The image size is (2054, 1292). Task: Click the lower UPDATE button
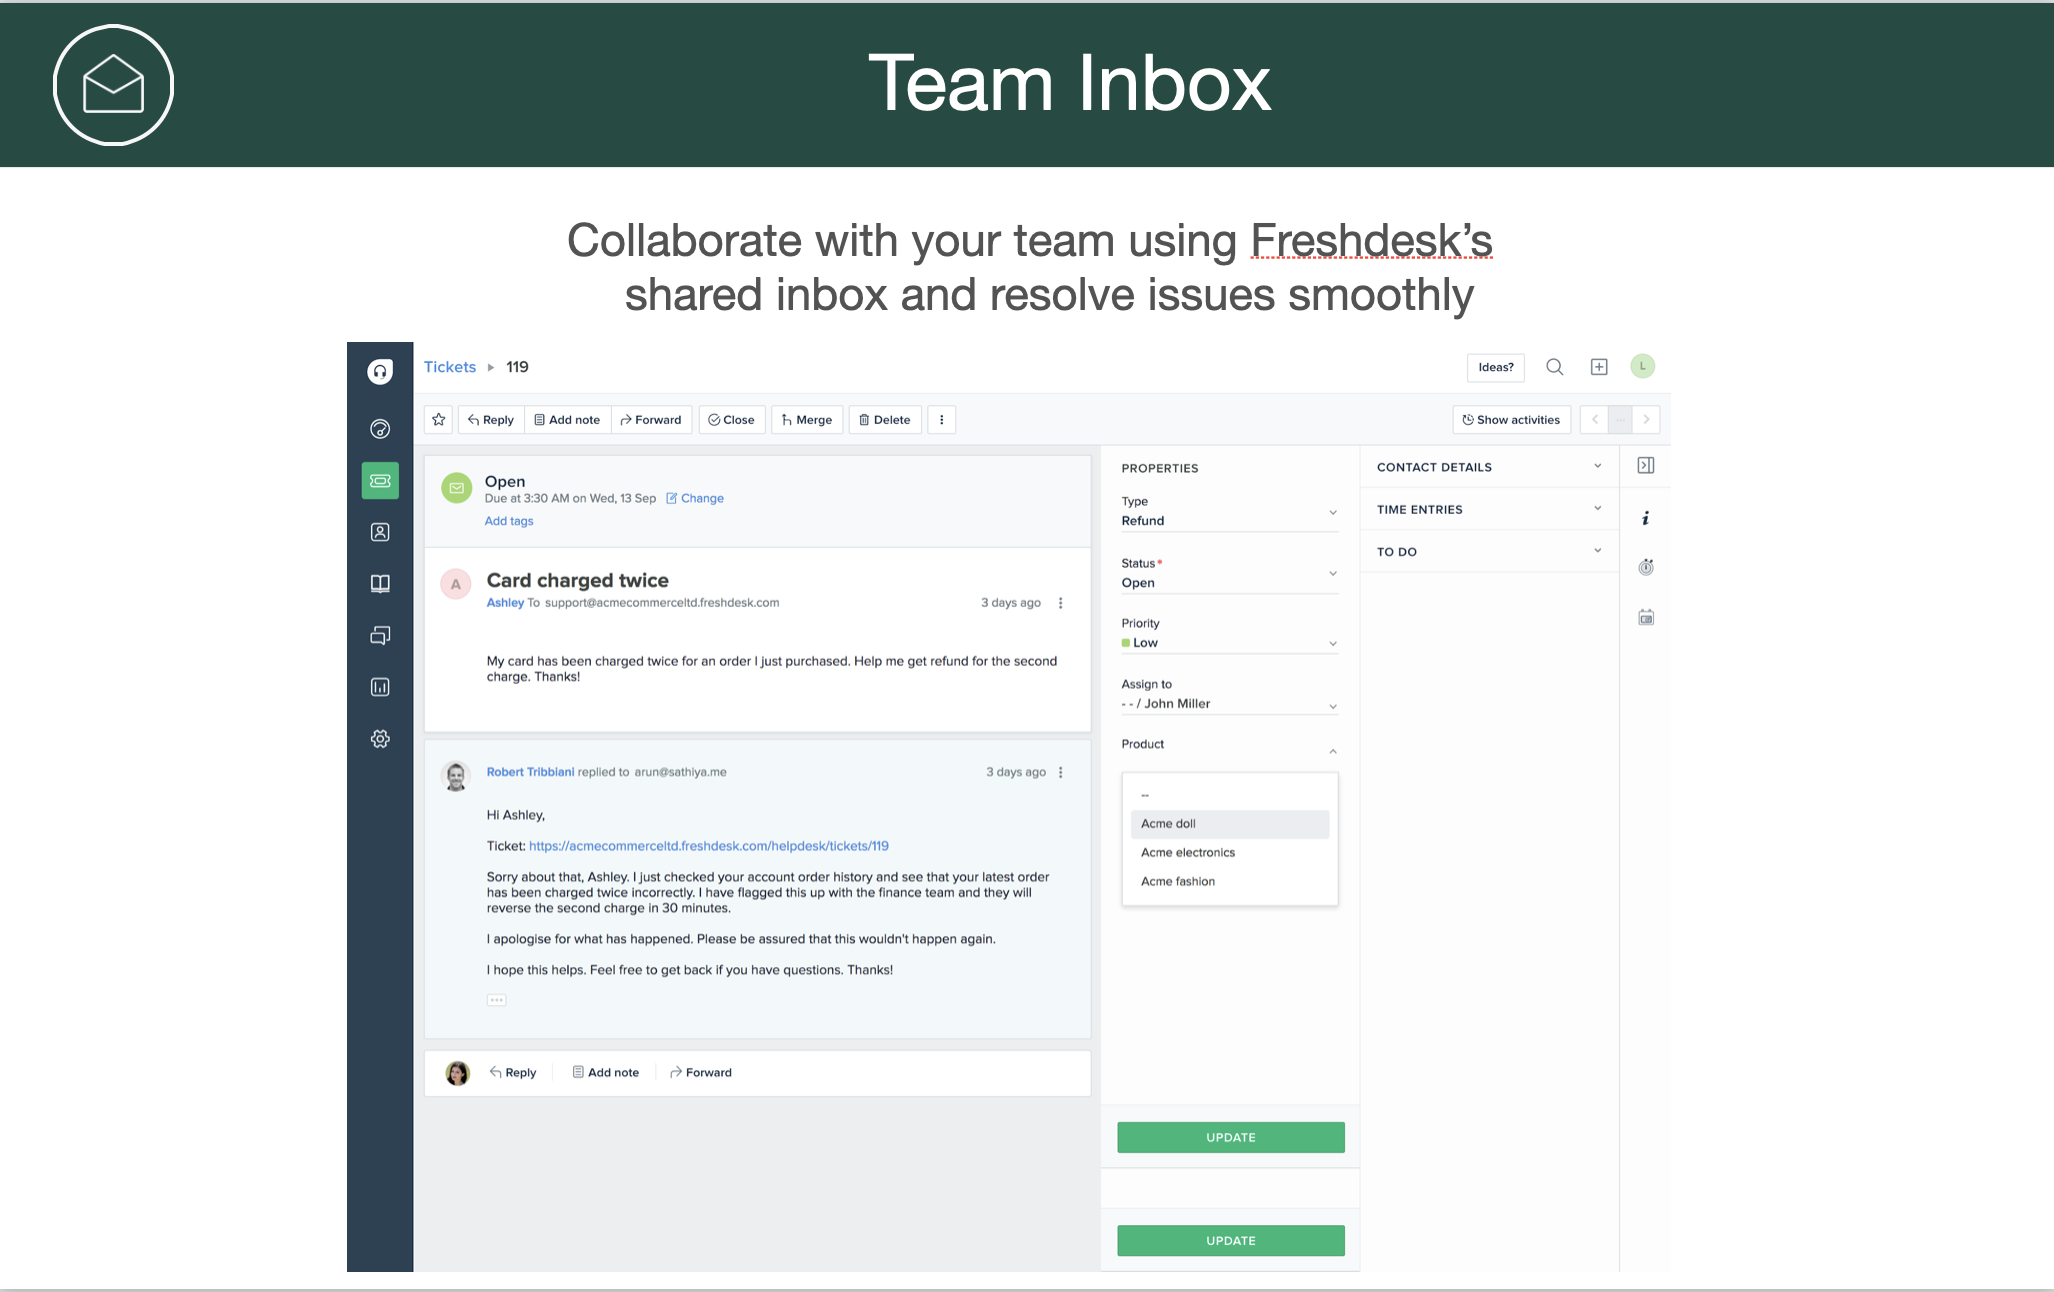point(1231,1241)
